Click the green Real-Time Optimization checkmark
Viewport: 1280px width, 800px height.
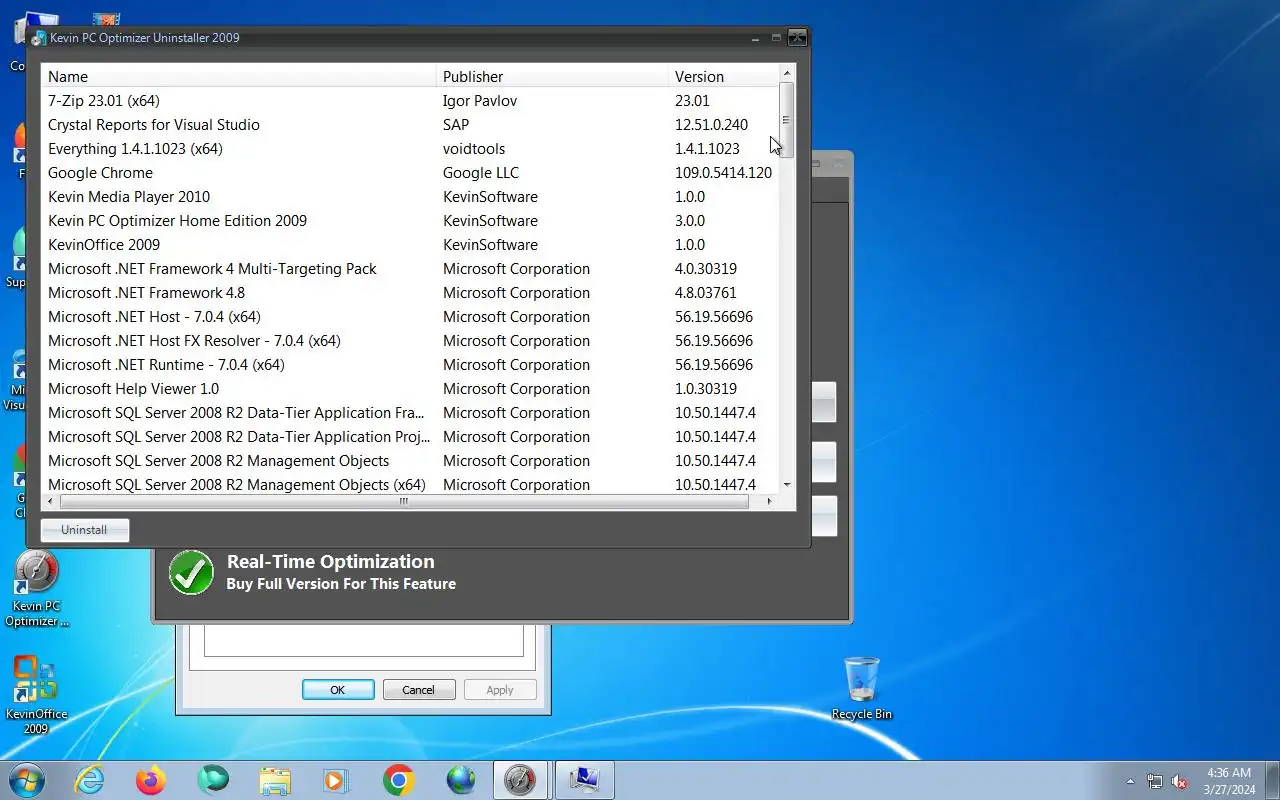(191, 572)
